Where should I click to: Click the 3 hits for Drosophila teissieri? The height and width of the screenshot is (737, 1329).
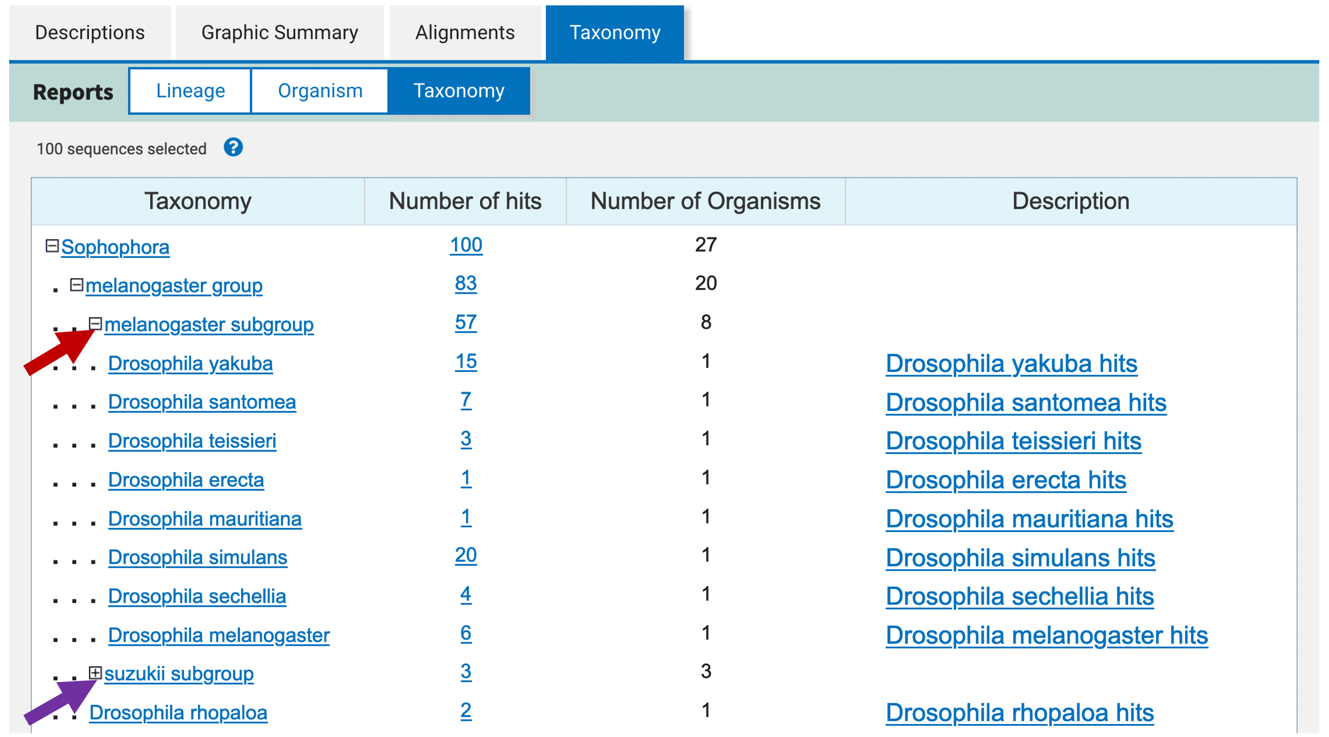[x=466, y=440]
